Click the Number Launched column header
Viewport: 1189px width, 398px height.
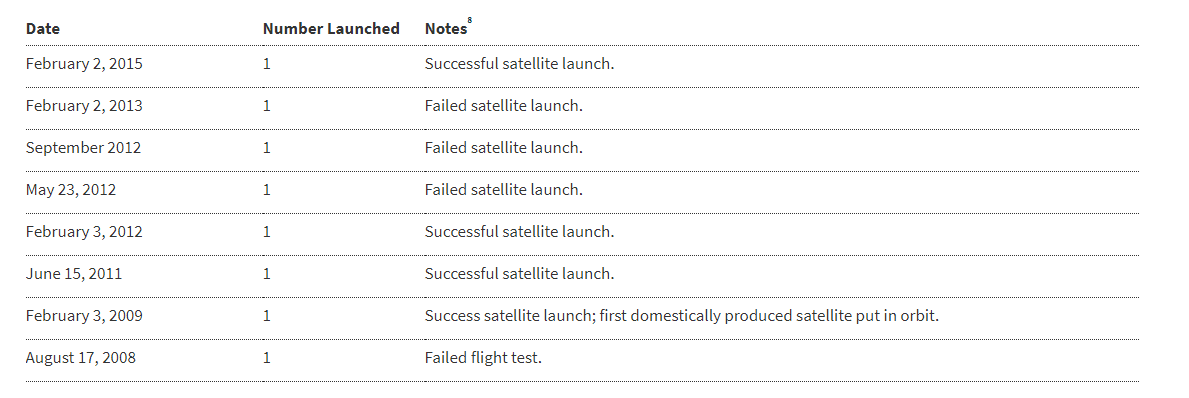point(331,29)
